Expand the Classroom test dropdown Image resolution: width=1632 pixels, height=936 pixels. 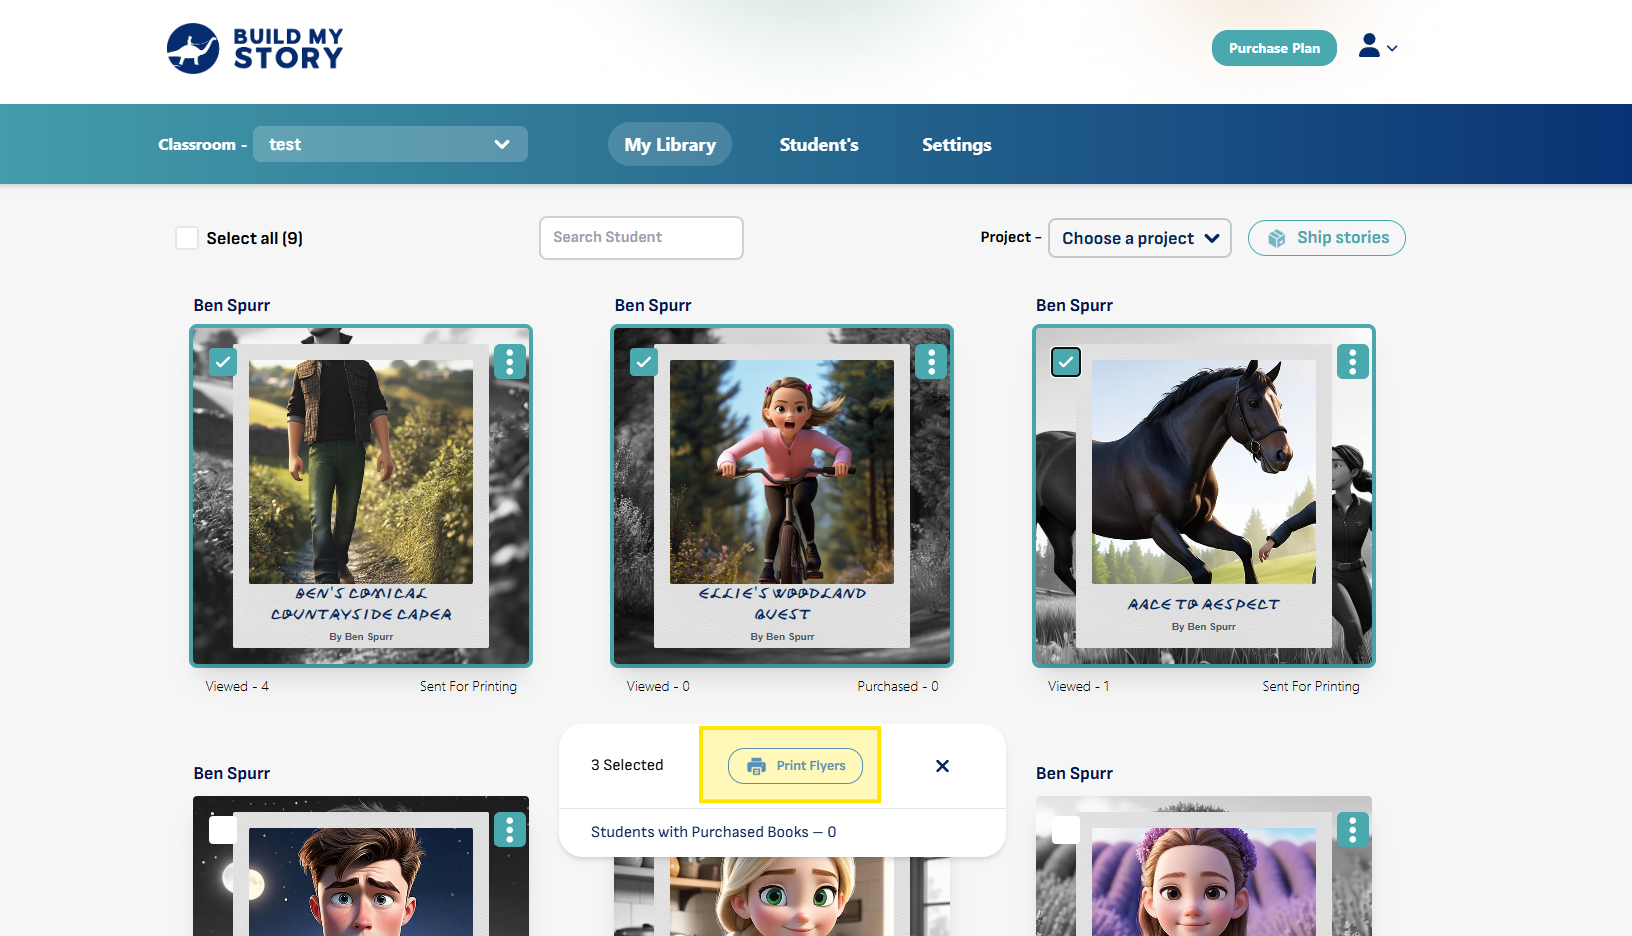coord(390,144)
